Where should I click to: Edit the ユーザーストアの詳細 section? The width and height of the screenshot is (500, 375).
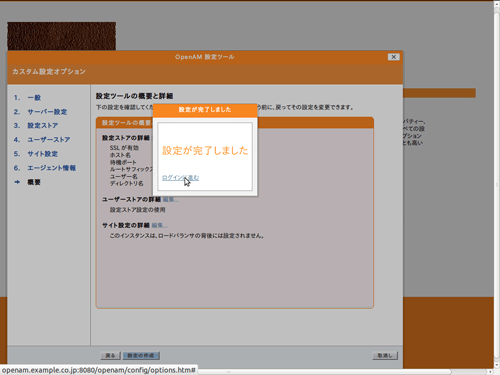[170, 199]
